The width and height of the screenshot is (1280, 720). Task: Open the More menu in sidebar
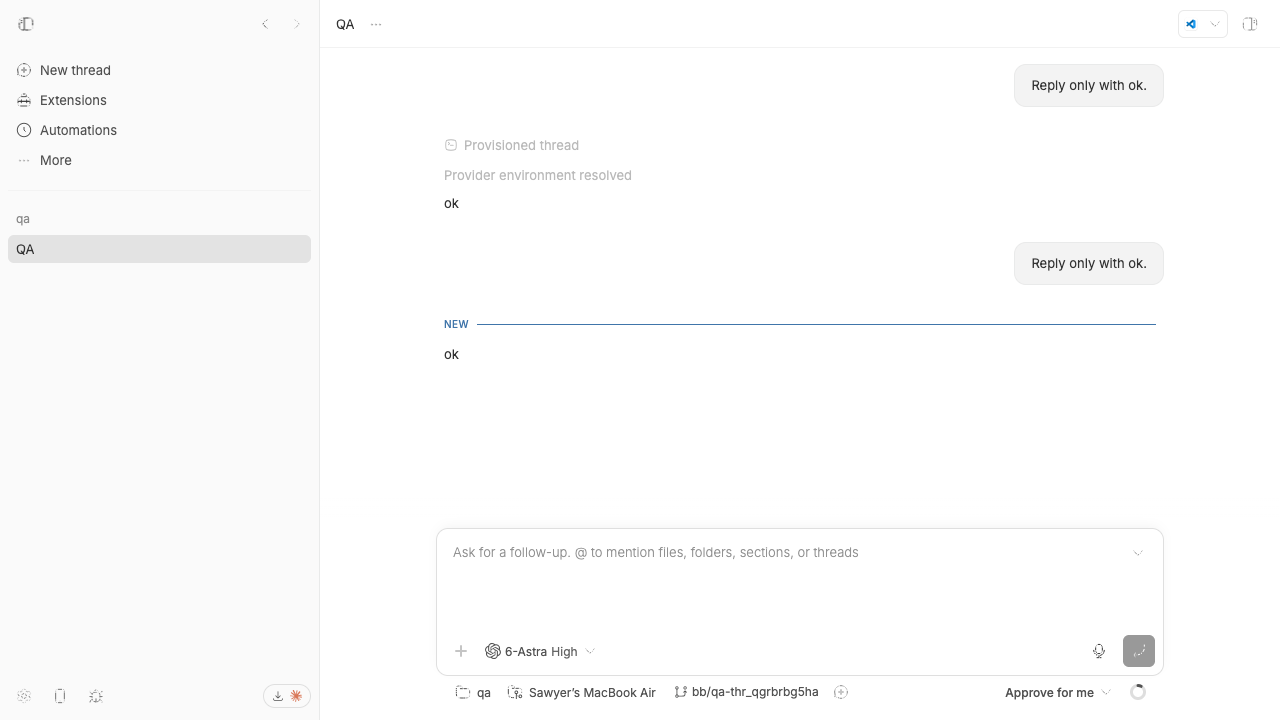pyautogui.click(x=159, y=160)
